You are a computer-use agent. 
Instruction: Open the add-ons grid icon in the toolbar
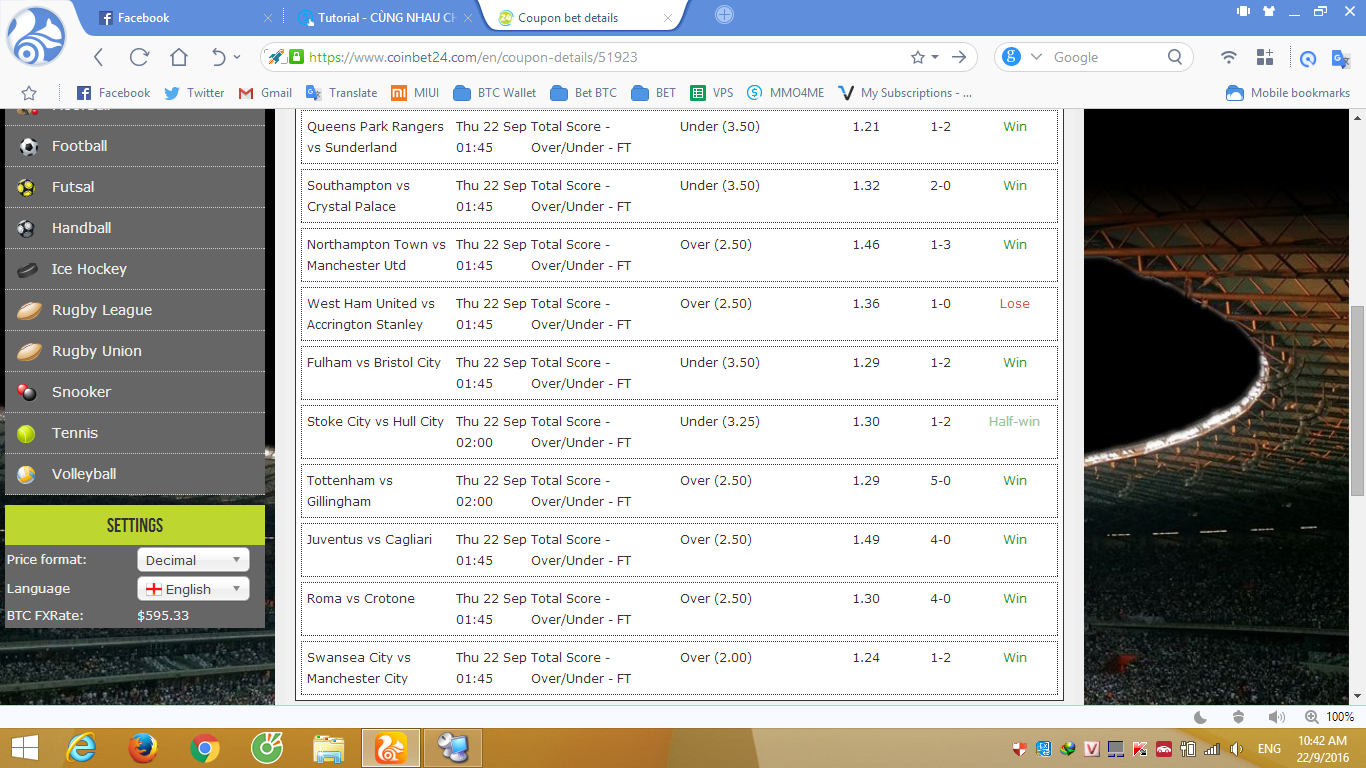pos(1265,57)
